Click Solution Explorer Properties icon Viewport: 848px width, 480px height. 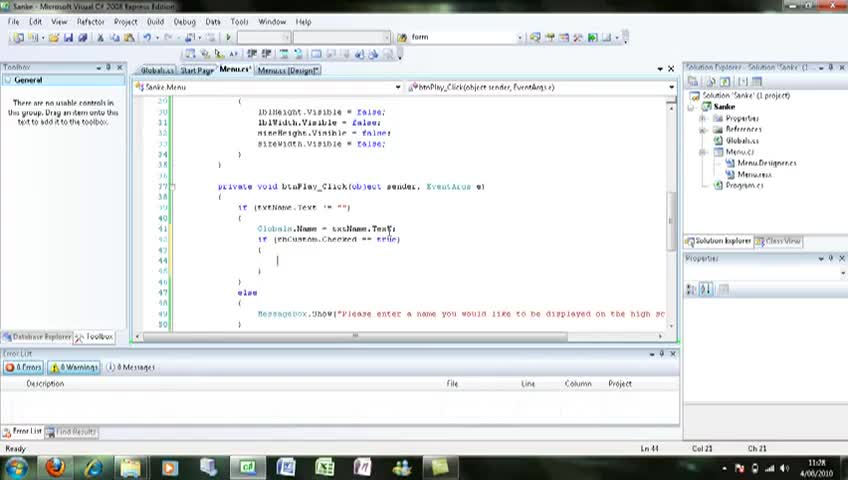point(693,82)
